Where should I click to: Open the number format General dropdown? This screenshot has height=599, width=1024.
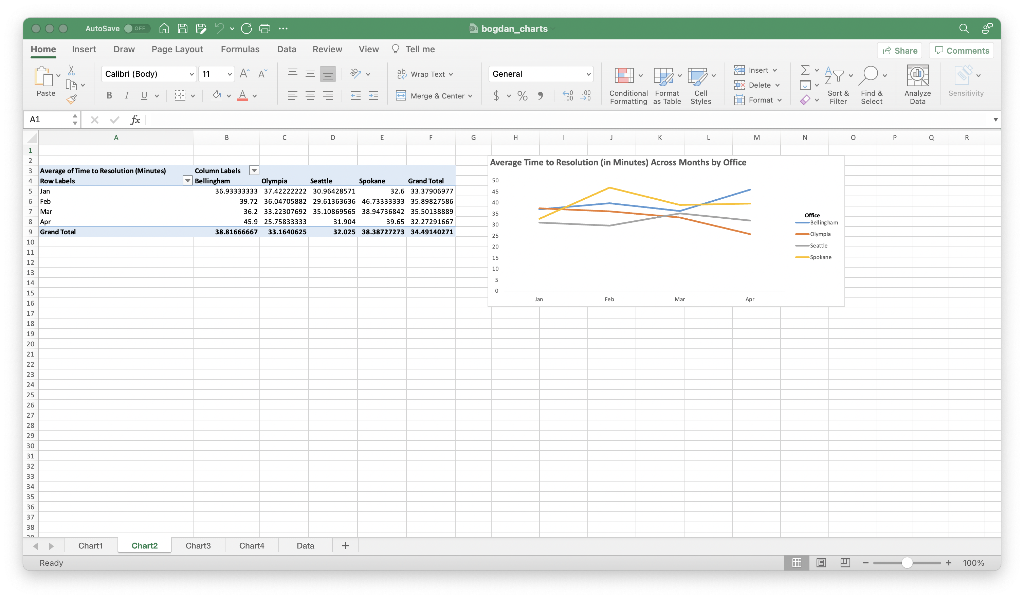(588, 74)
